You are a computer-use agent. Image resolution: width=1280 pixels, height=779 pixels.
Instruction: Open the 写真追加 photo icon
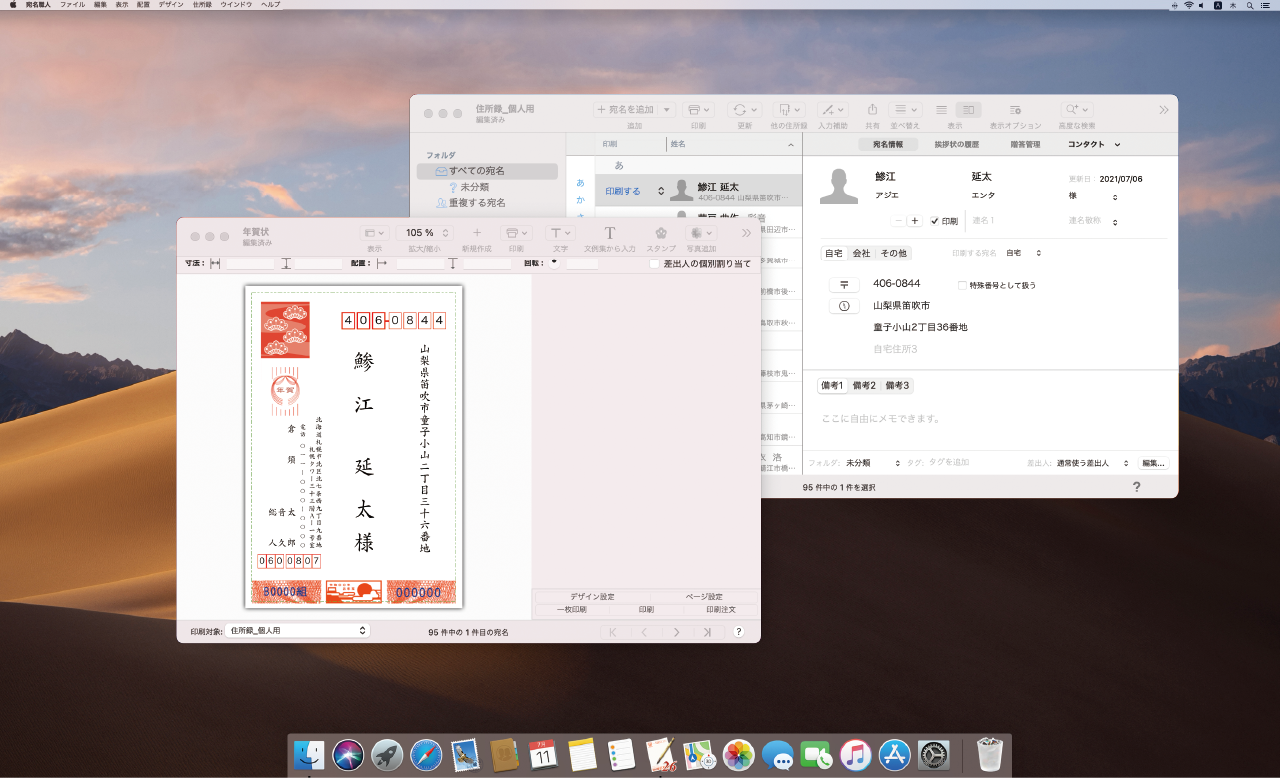click(701, 233)
